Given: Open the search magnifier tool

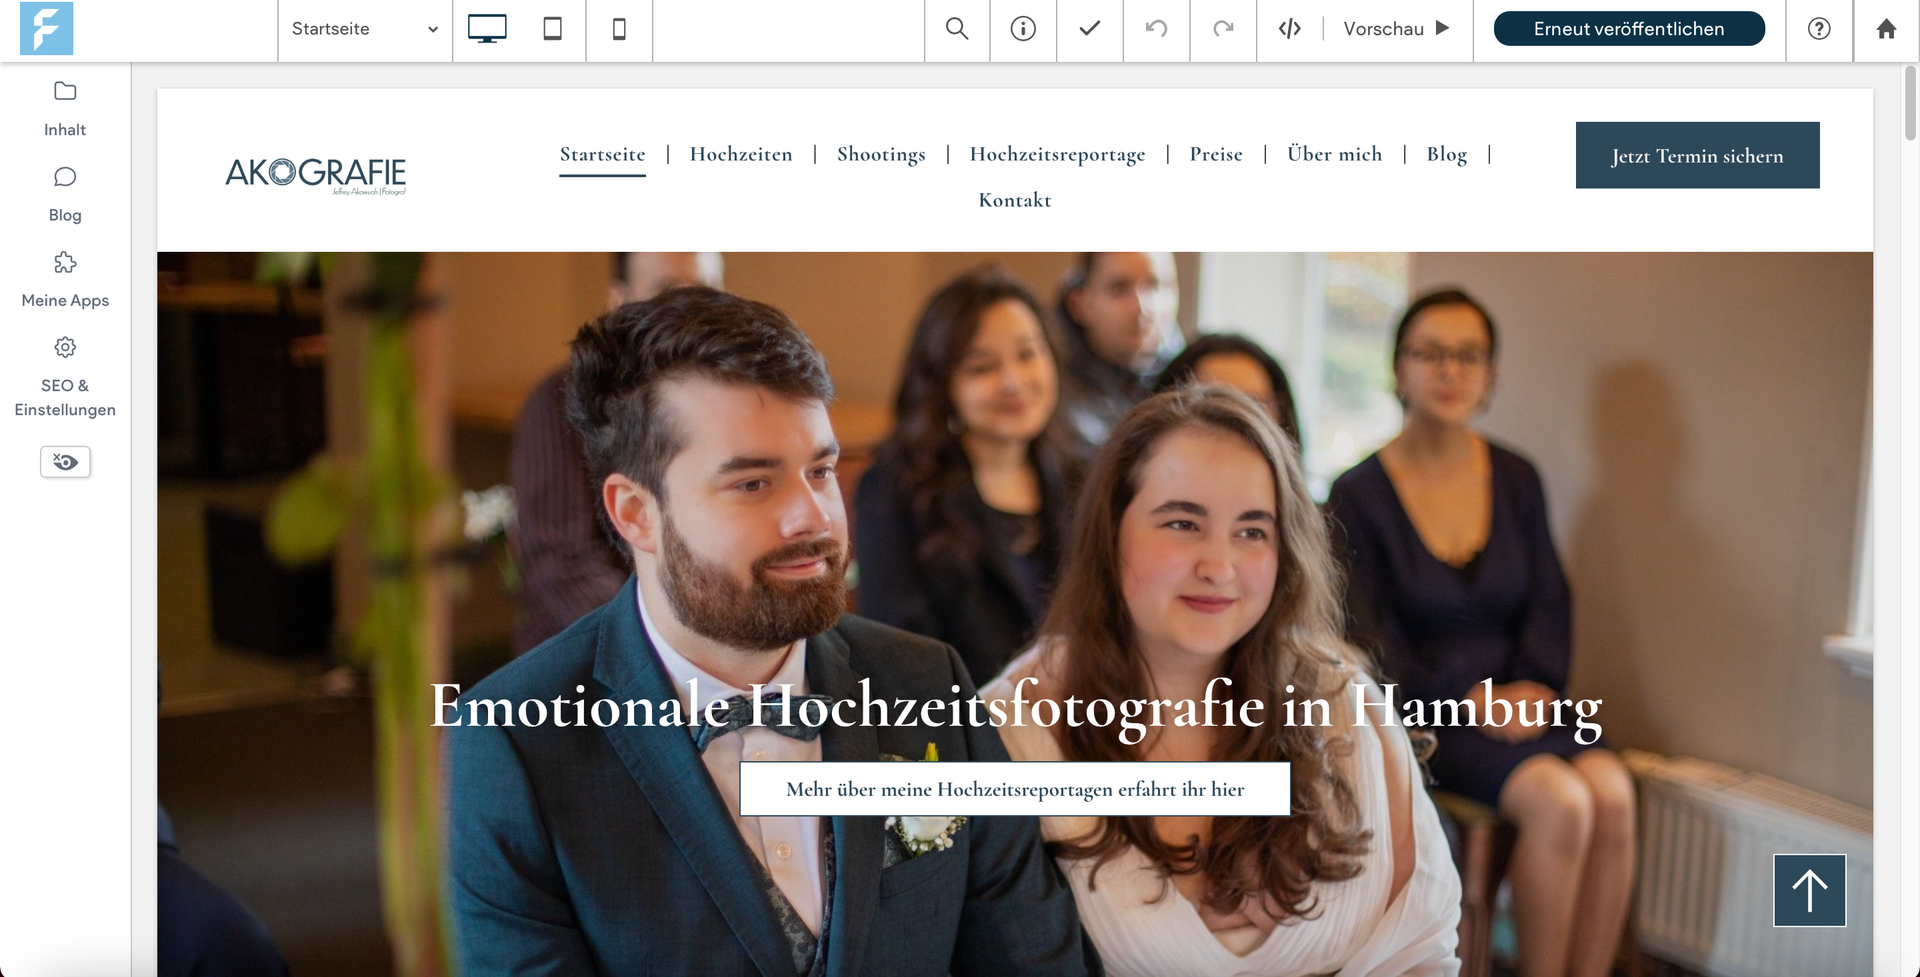Looking at the screenshot, I should [x=957, y=29].
